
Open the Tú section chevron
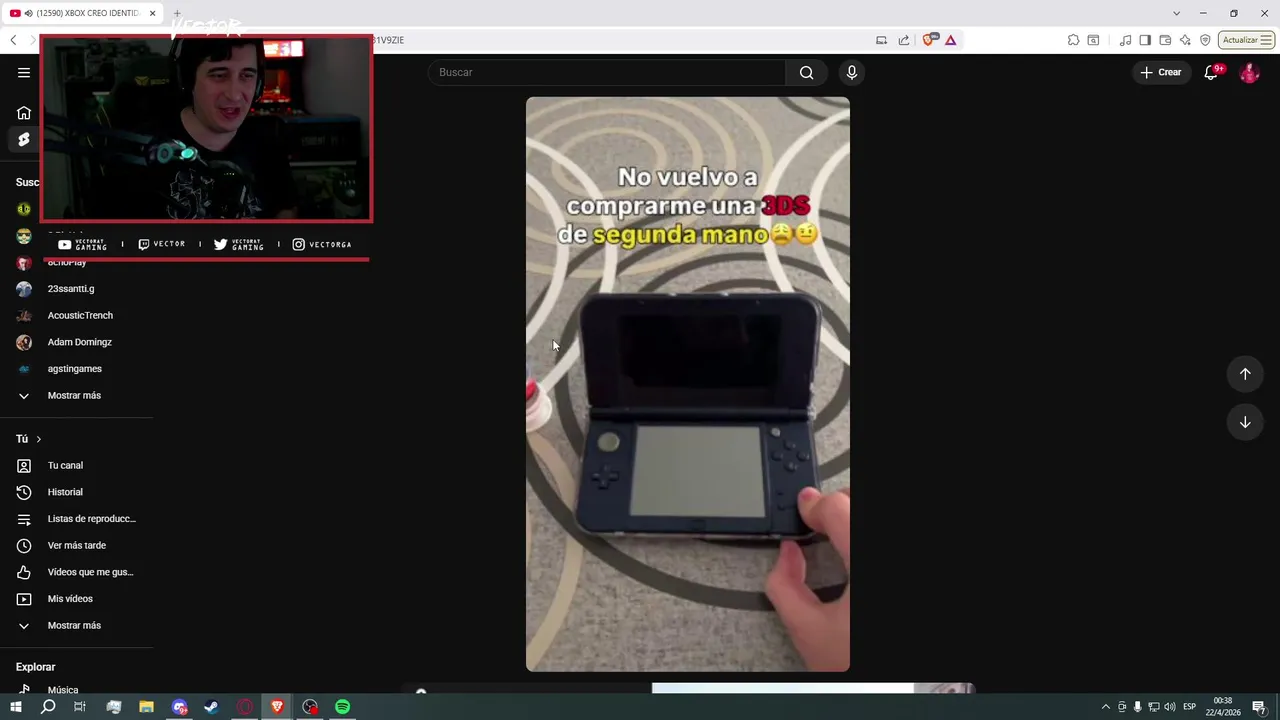click(39, 439)
